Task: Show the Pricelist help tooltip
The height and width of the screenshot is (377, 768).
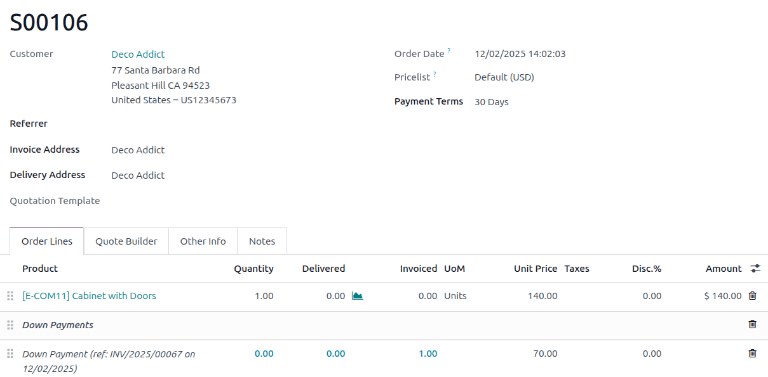Action: [x=434, y=74]
